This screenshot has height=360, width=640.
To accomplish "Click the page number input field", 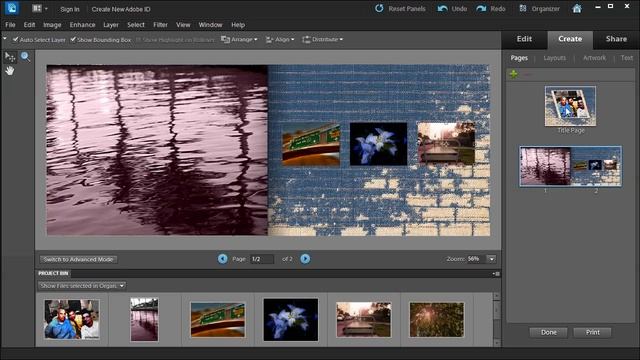I will click(262, 259).
